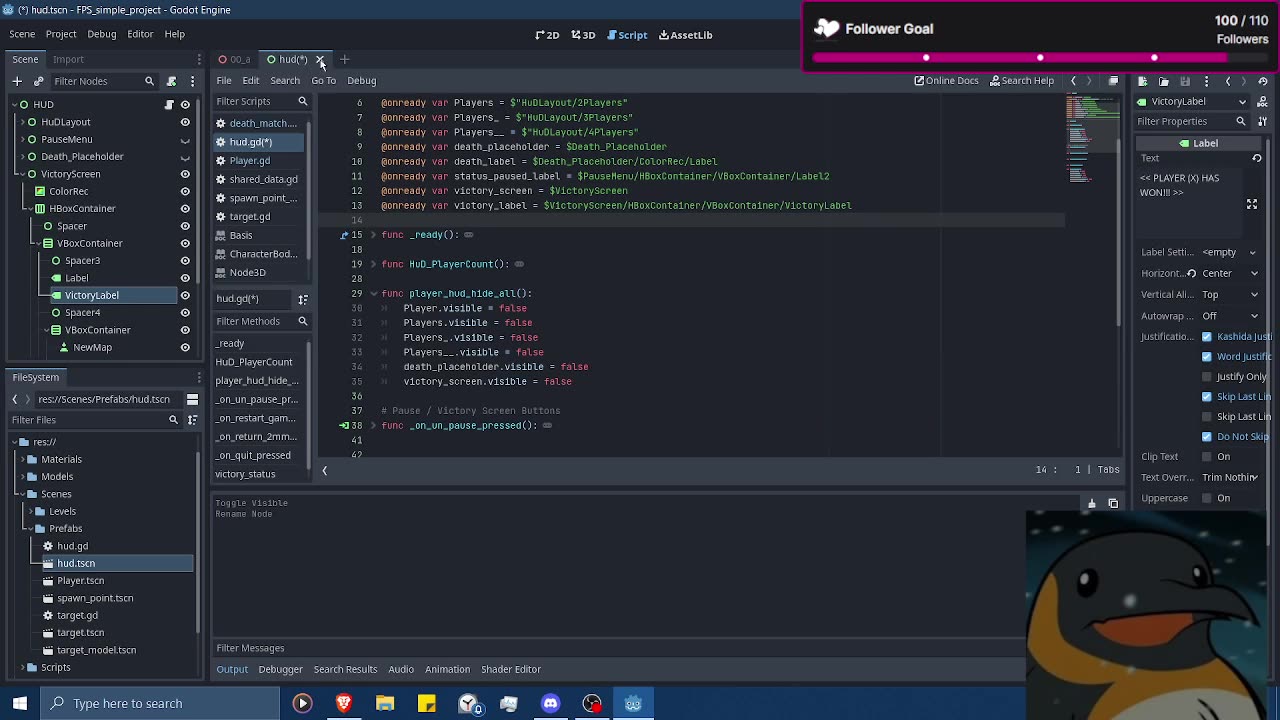Toggle Word Justification checkbox
The height and width of the screenshot is (720, 1280).
click(1206, 357)
